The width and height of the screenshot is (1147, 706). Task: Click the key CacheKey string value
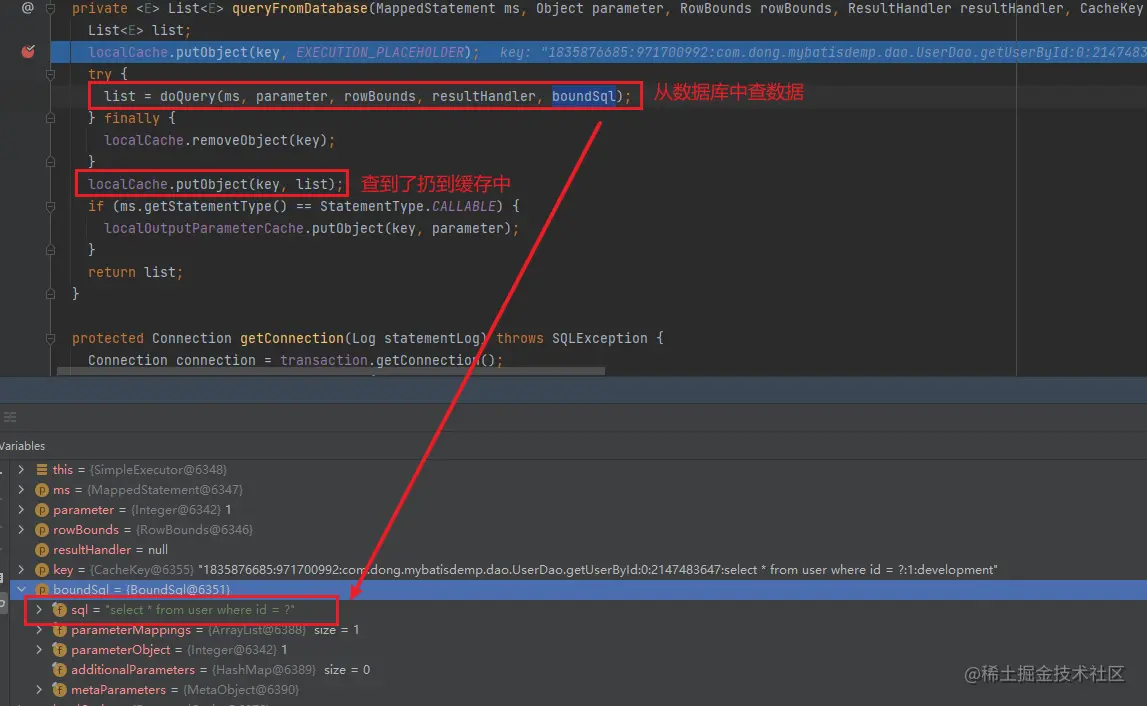tap(598, 569)
